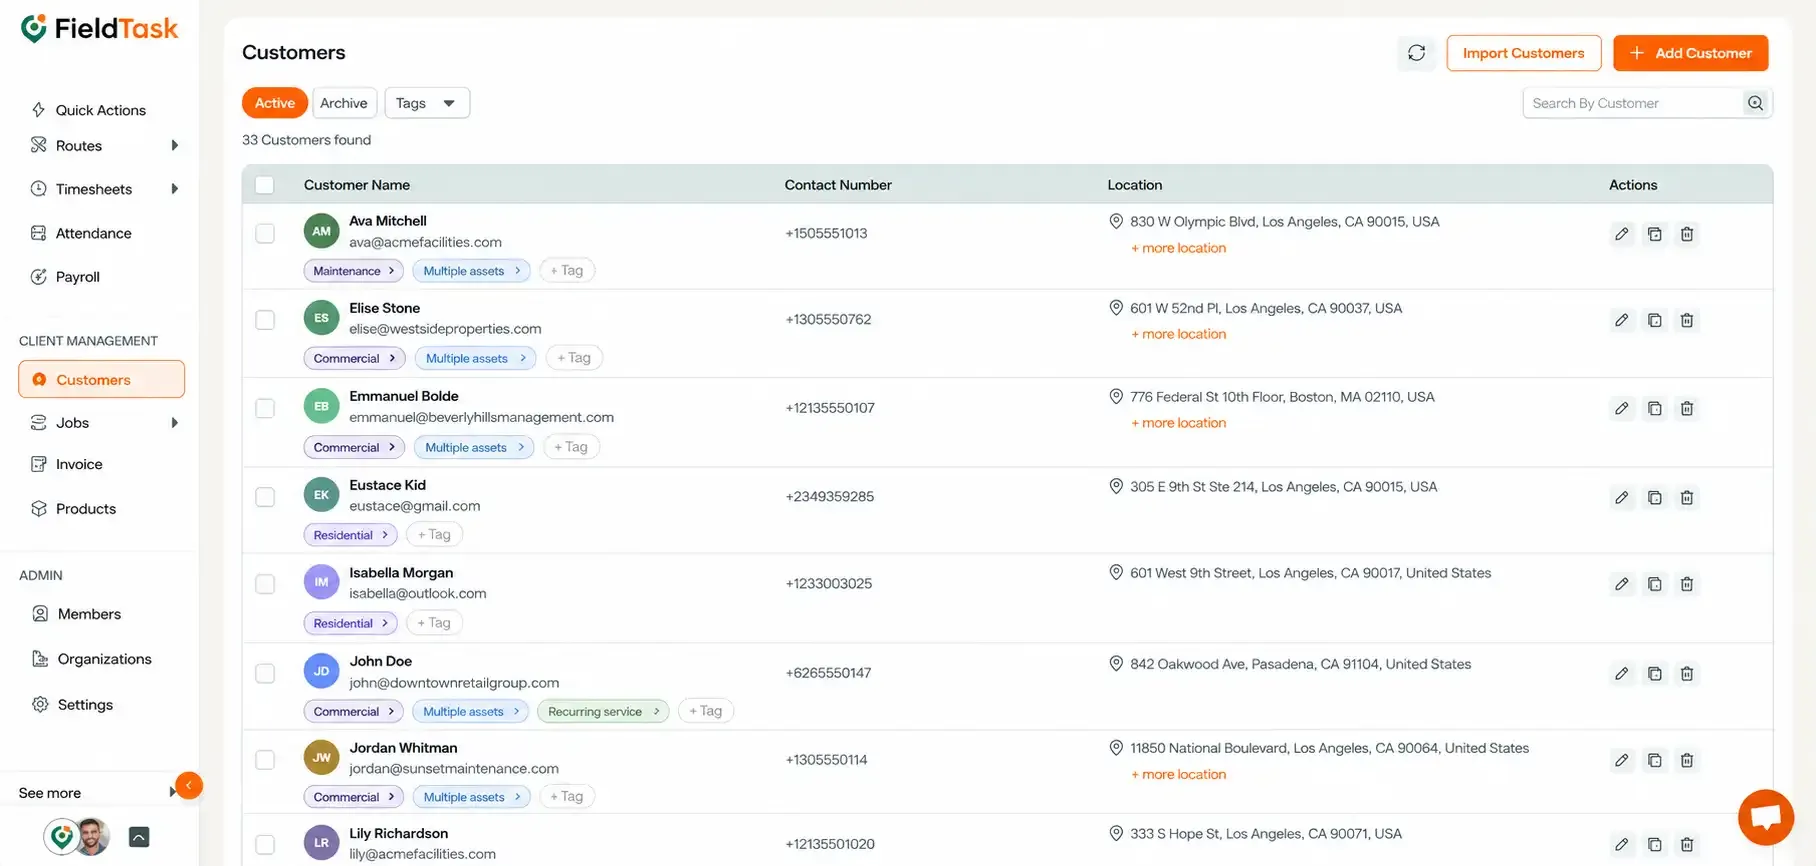Copy Emmanuel Bolde record icon
The image size is (1816, 866).
pyautogui.click(x=1655, y=408)
